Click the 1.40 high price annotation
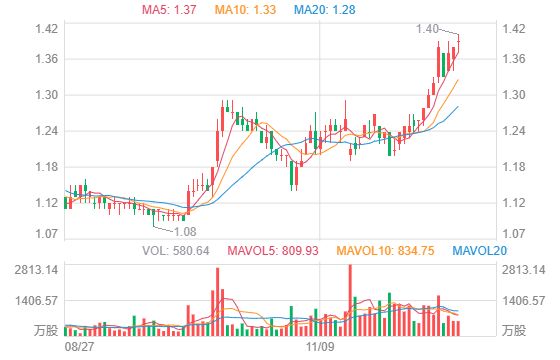The height and width of the screenshot is (360, 560). pyautogui.click(x=427, y=29)
